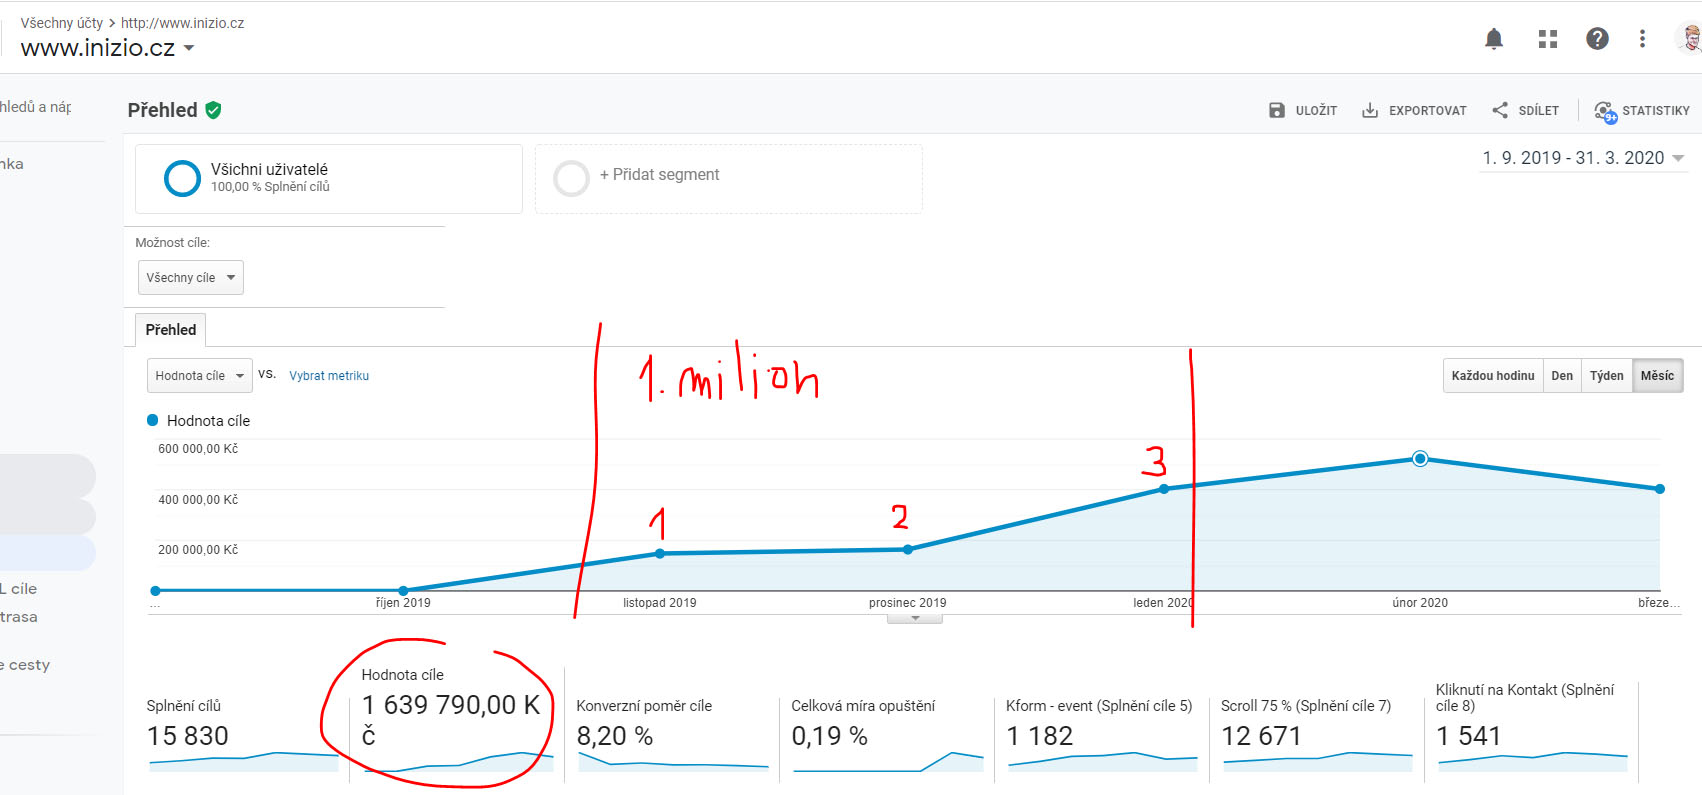This screenshot has width=1702, height=795.
Task: Select the Přehled tab
Action: click(171, 330)
